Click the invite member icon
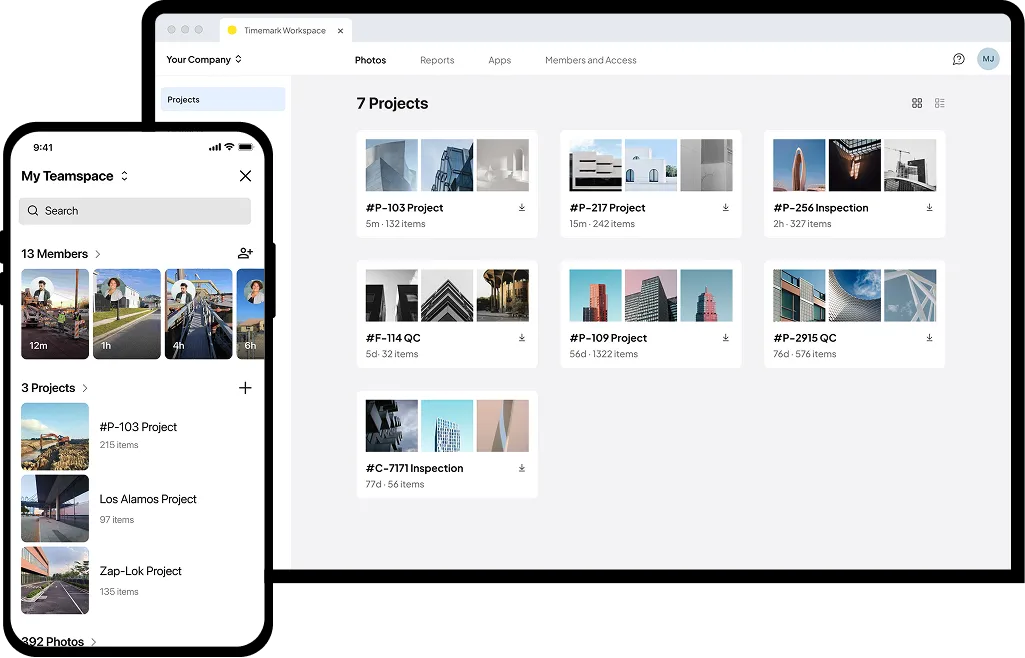The image size is (1025, 658). pyautogui.click(x=245, y=253)
